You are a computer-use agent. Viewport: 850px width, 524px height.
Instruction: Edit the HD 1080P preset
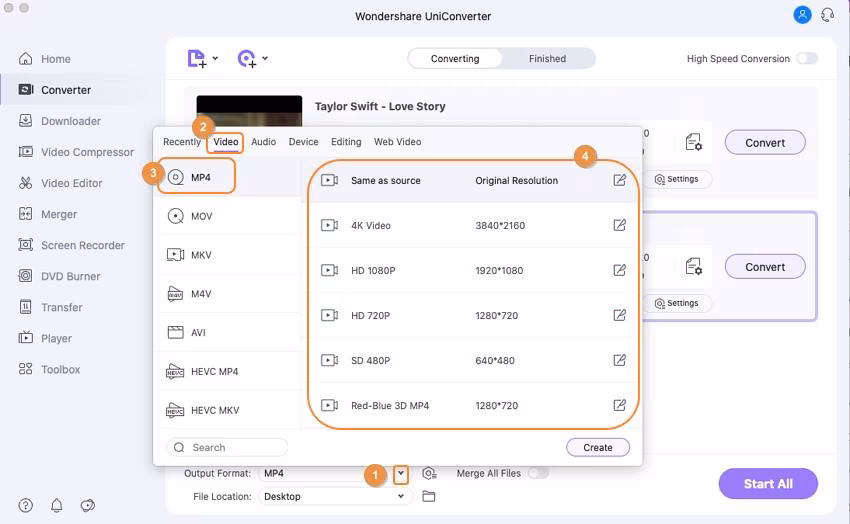pyautogui.click(x=620, y=270)
